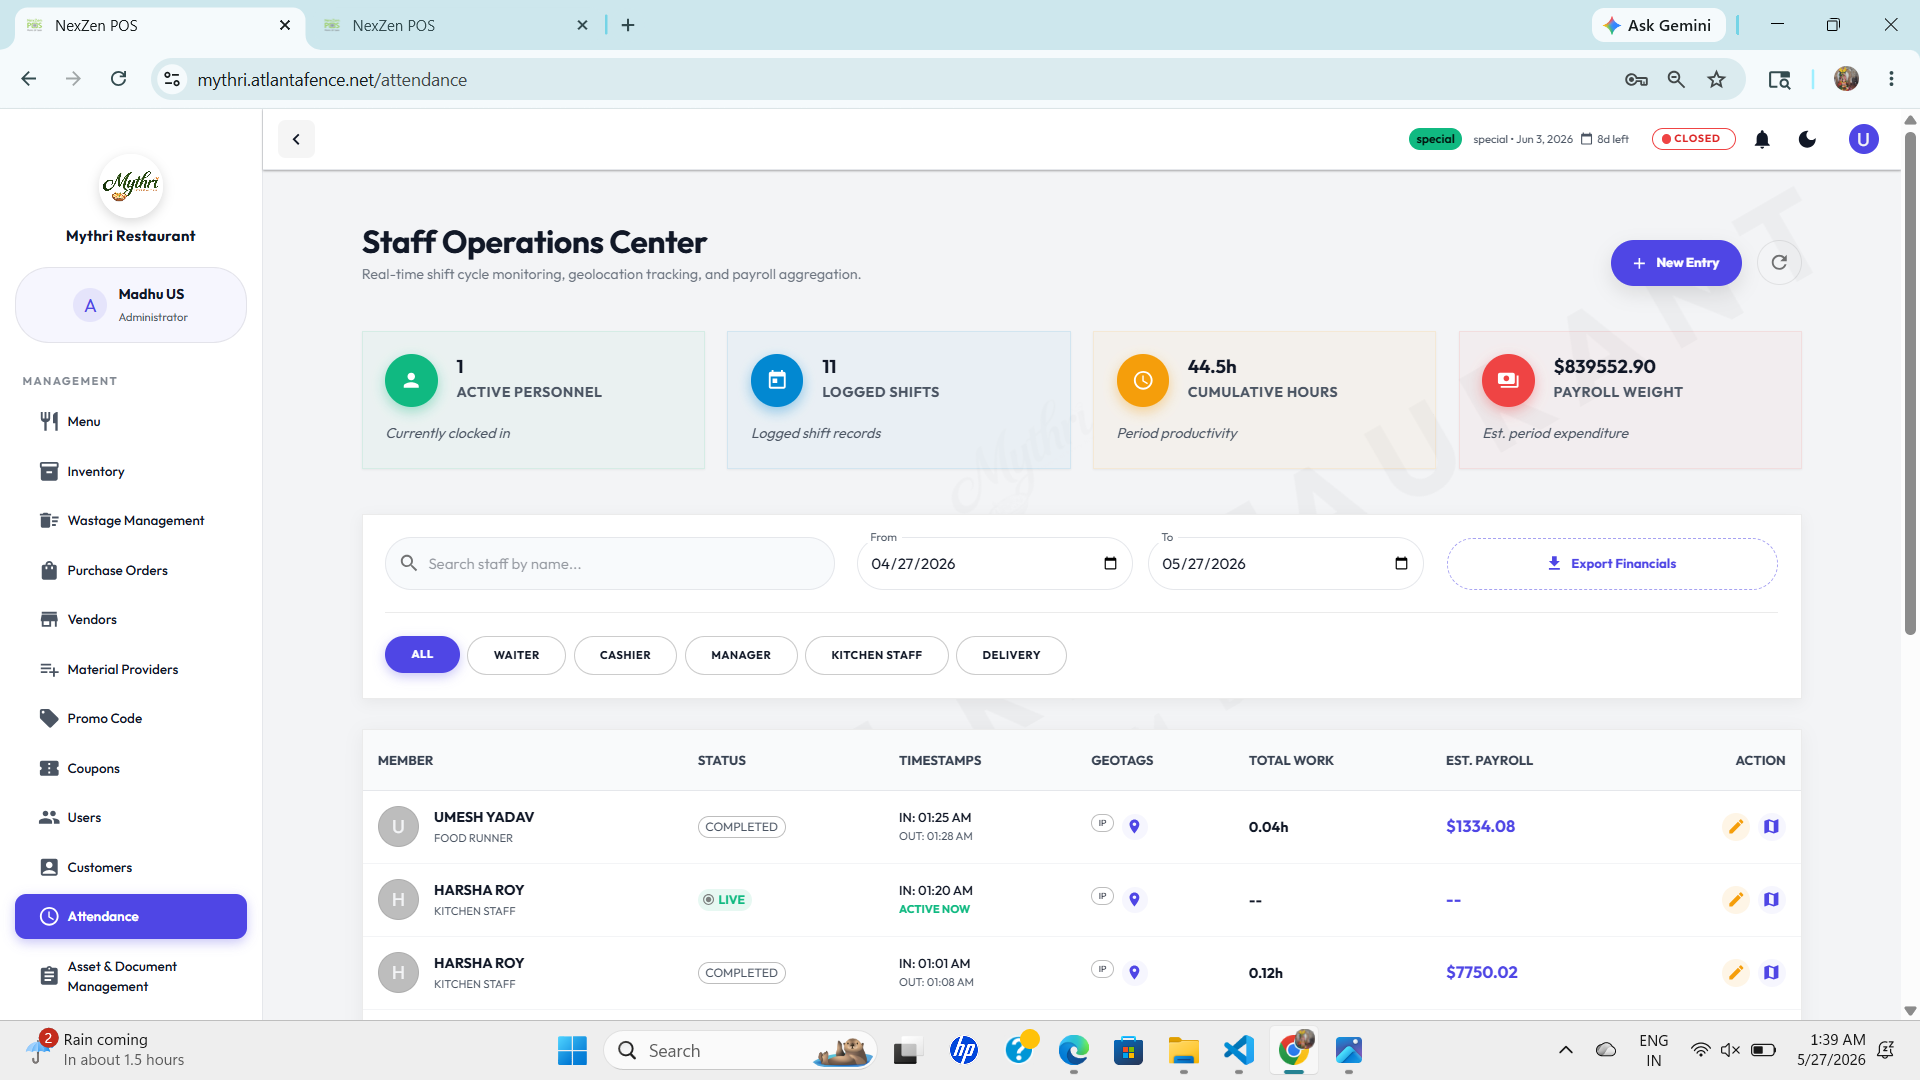Bookmark this page with star icon

click(1716, 79)
